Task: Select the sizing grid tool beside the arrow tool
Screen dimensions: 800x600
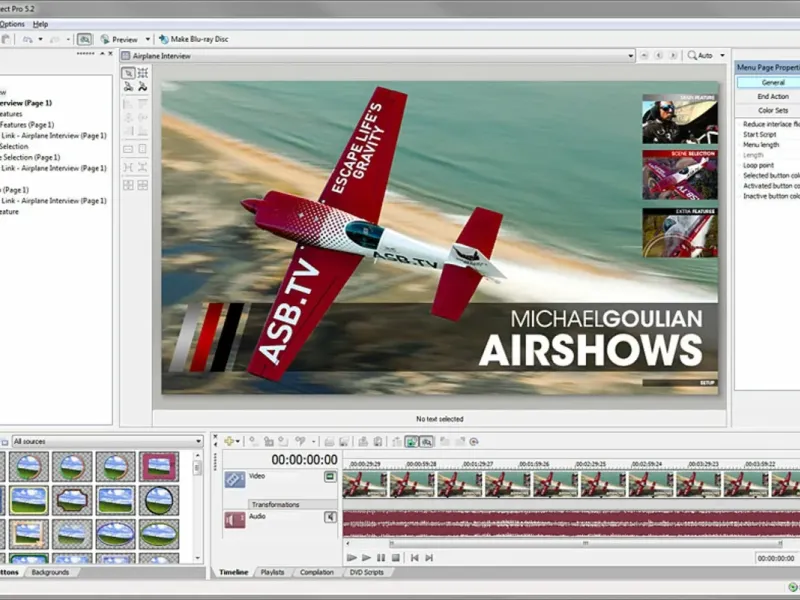Action: point(143,73)
